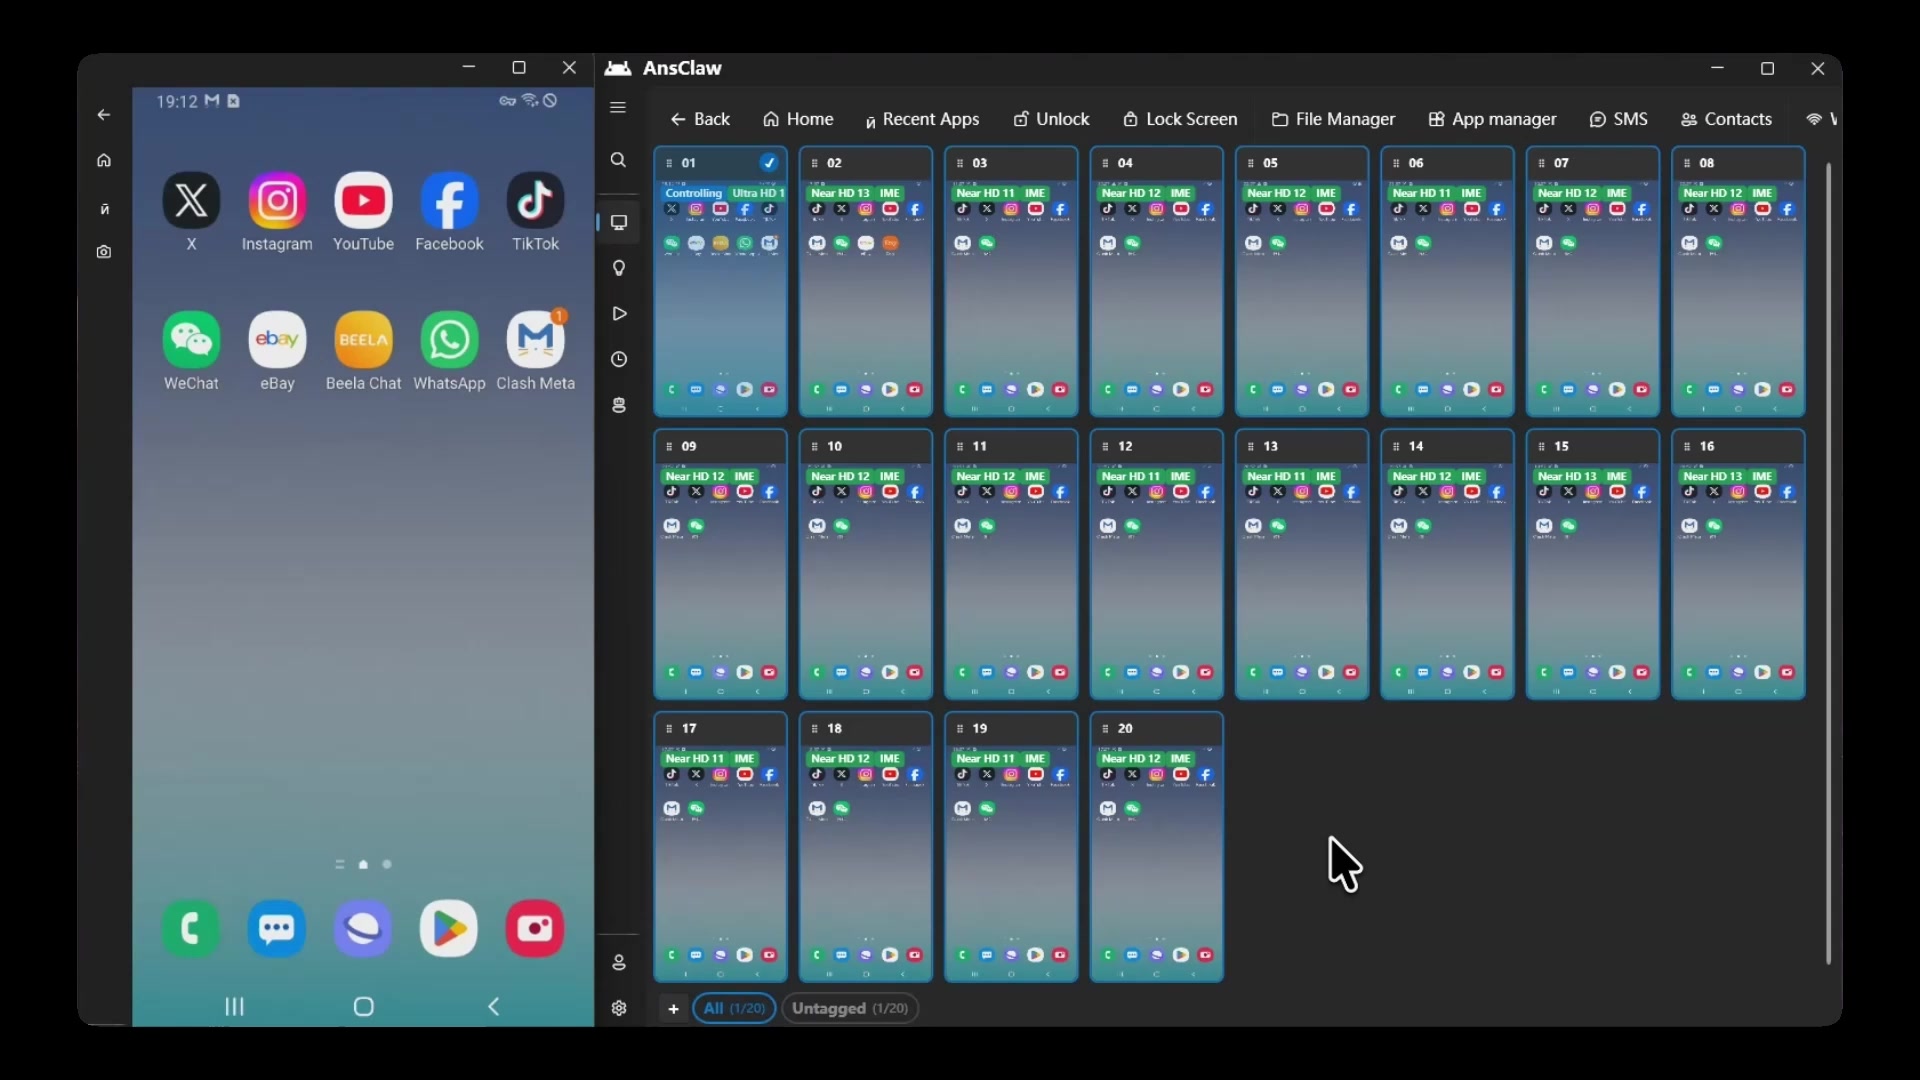Open YouTube app icon
The image size is (1920, 1080).
(x=363, y=201)
